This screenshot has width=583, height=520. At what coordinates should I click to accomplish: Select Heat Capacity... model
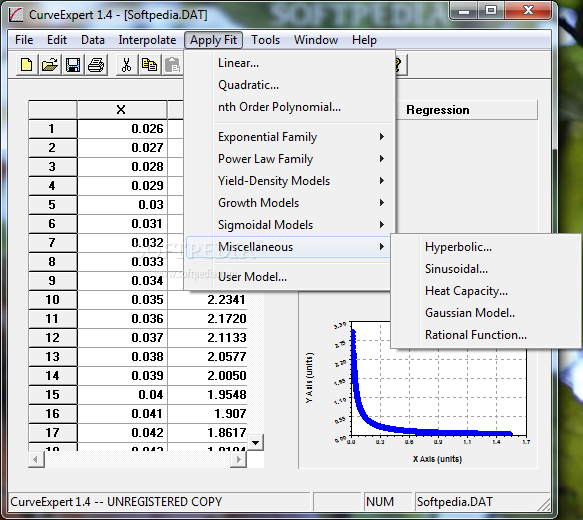tap(486, 291)
